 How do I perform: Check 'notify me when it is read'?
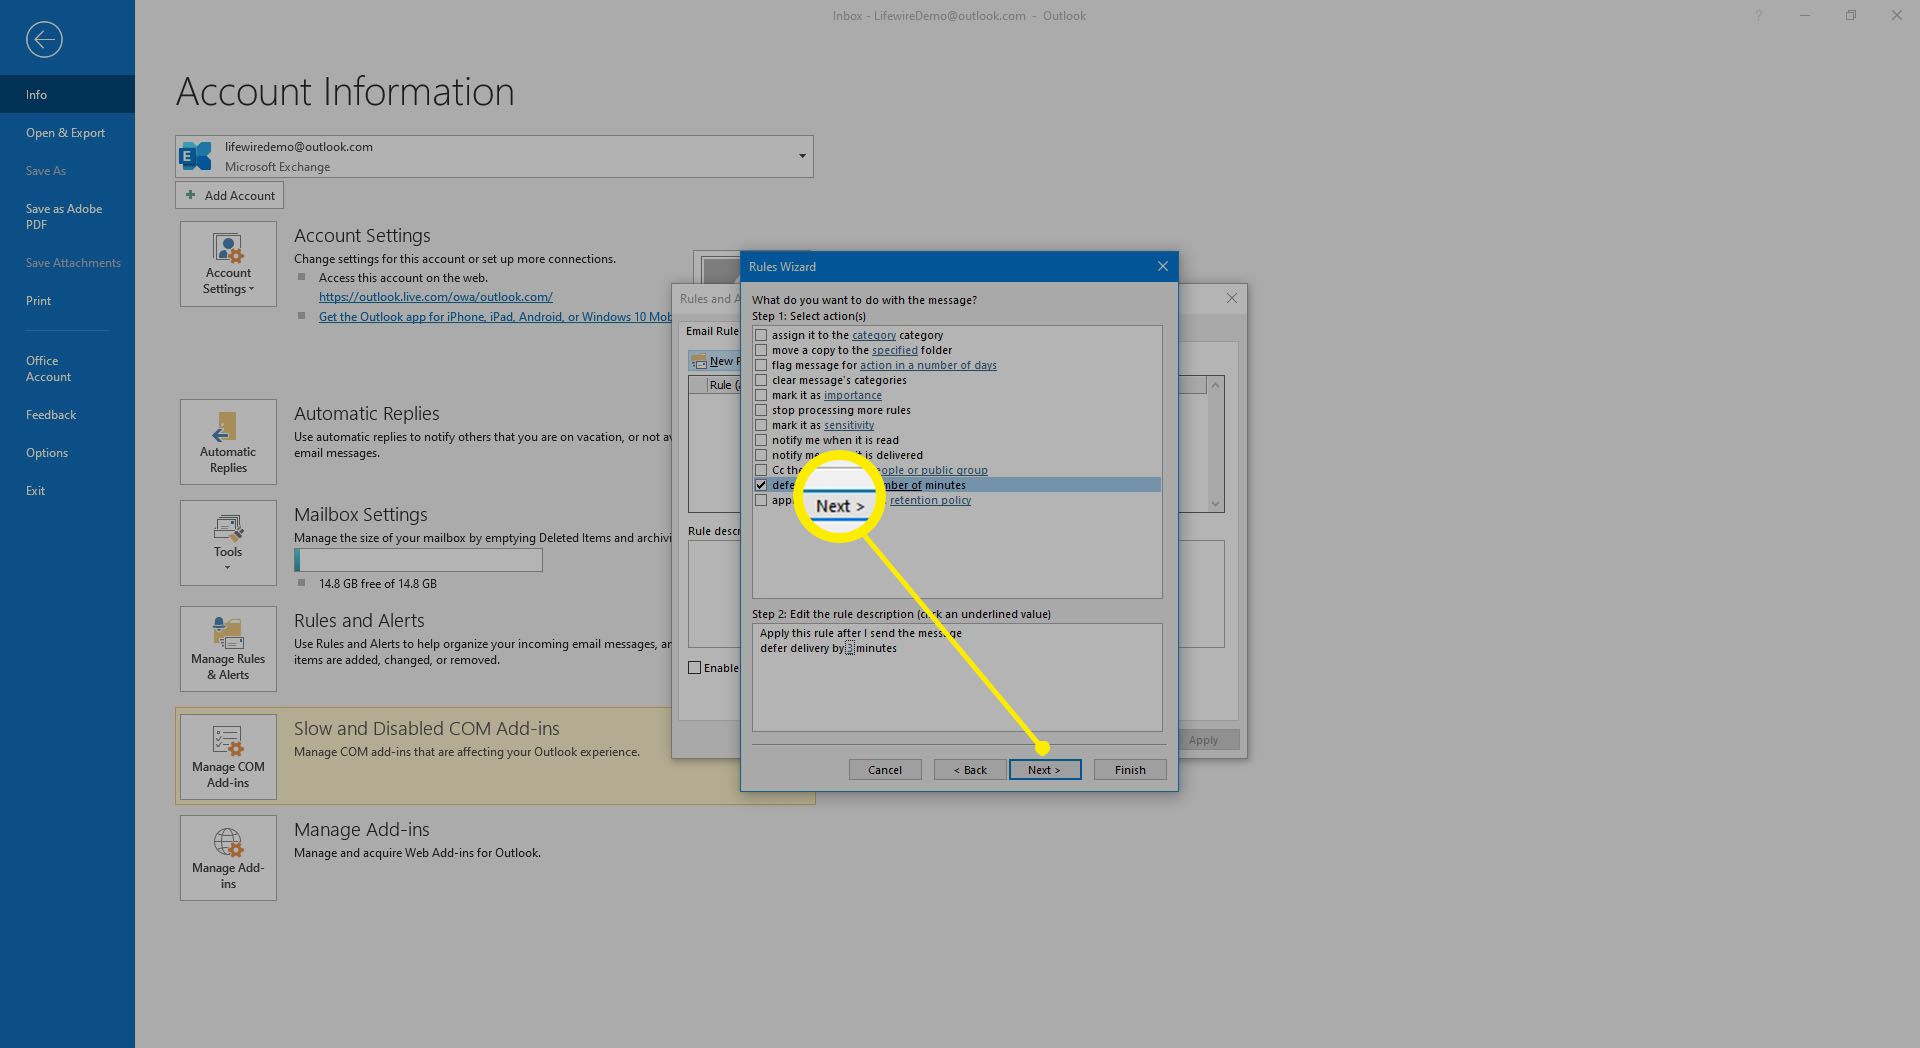(x=761, y=440)
